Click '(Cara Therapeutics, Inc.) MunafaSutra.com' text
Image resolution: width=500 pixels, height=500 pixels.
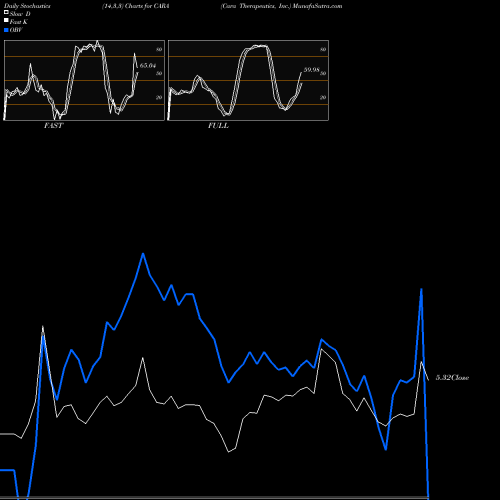point(281,6)
